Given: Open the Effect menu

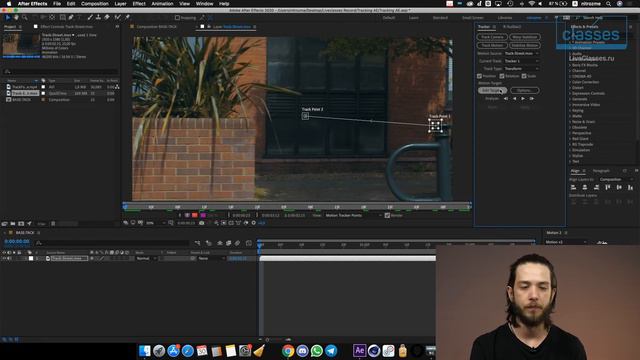Looking at the screenshot, I should (139, 4).
